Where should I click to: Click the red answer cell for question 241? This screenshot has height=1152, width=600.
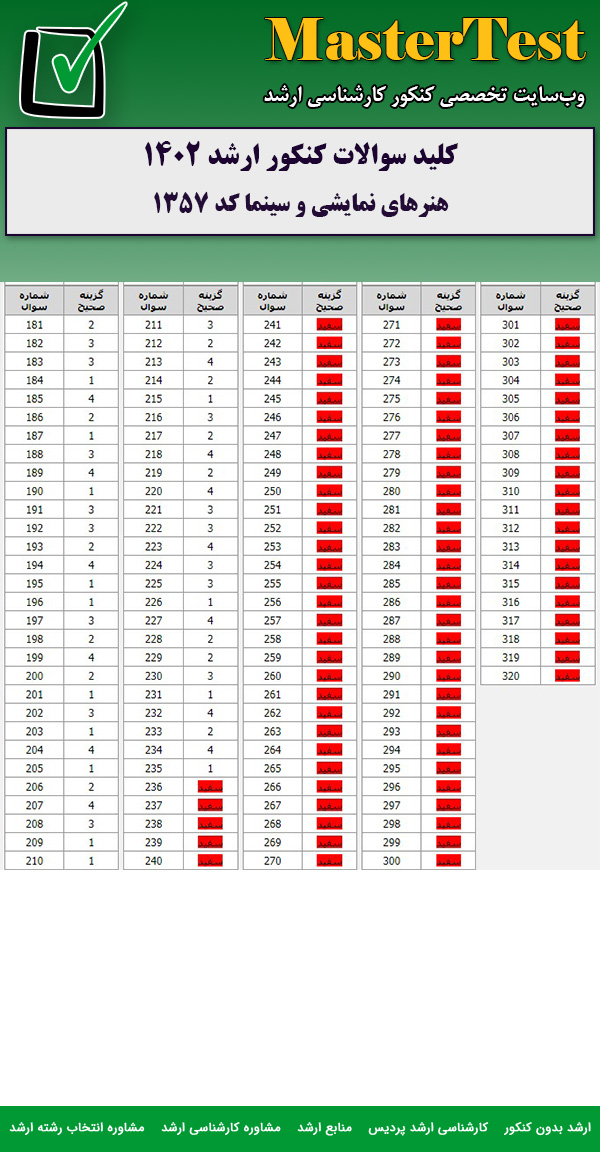pyautogui.click(x=329, y=325)
